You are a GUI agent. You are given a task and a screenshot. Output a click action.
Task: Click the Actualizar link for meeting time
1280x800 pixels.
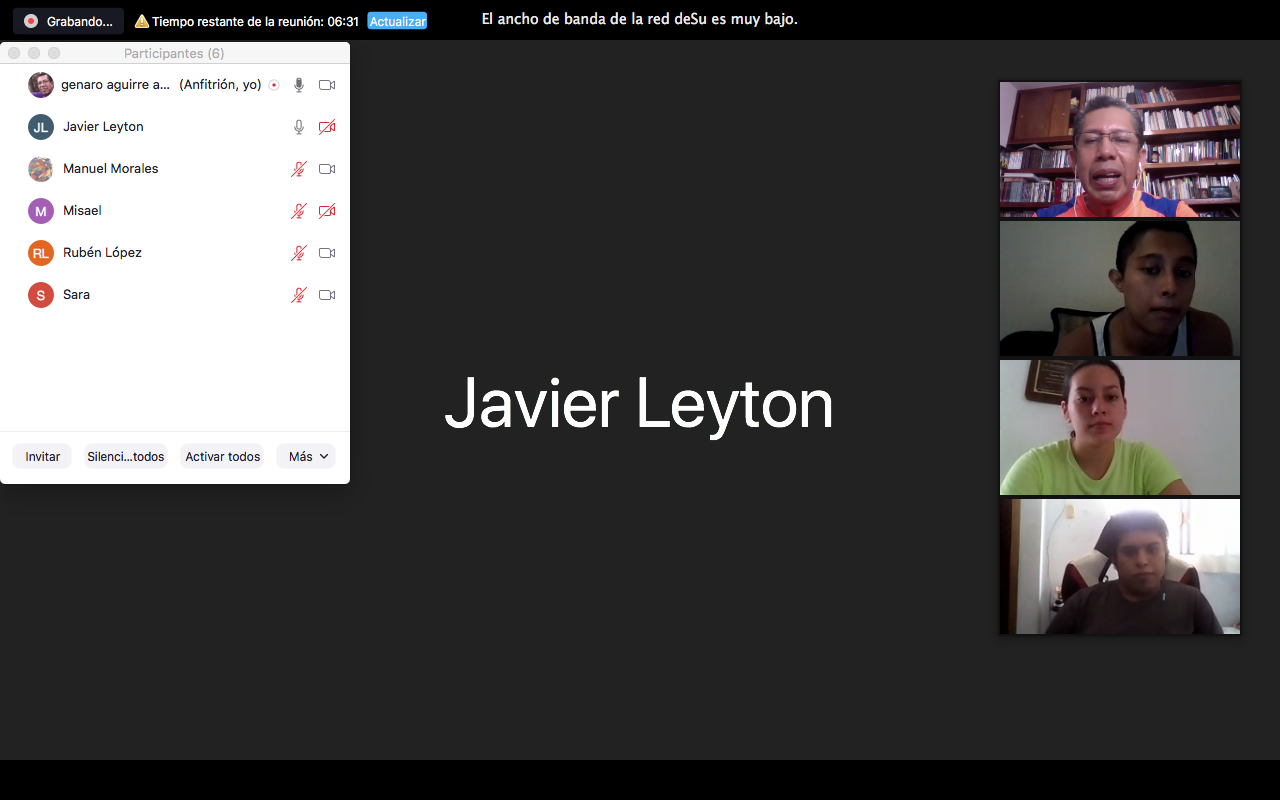point(397,21)
